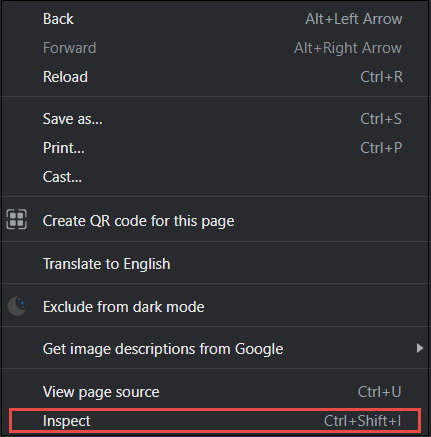Click the Alt+Left Arrow shortcut label

coord(354,19)
